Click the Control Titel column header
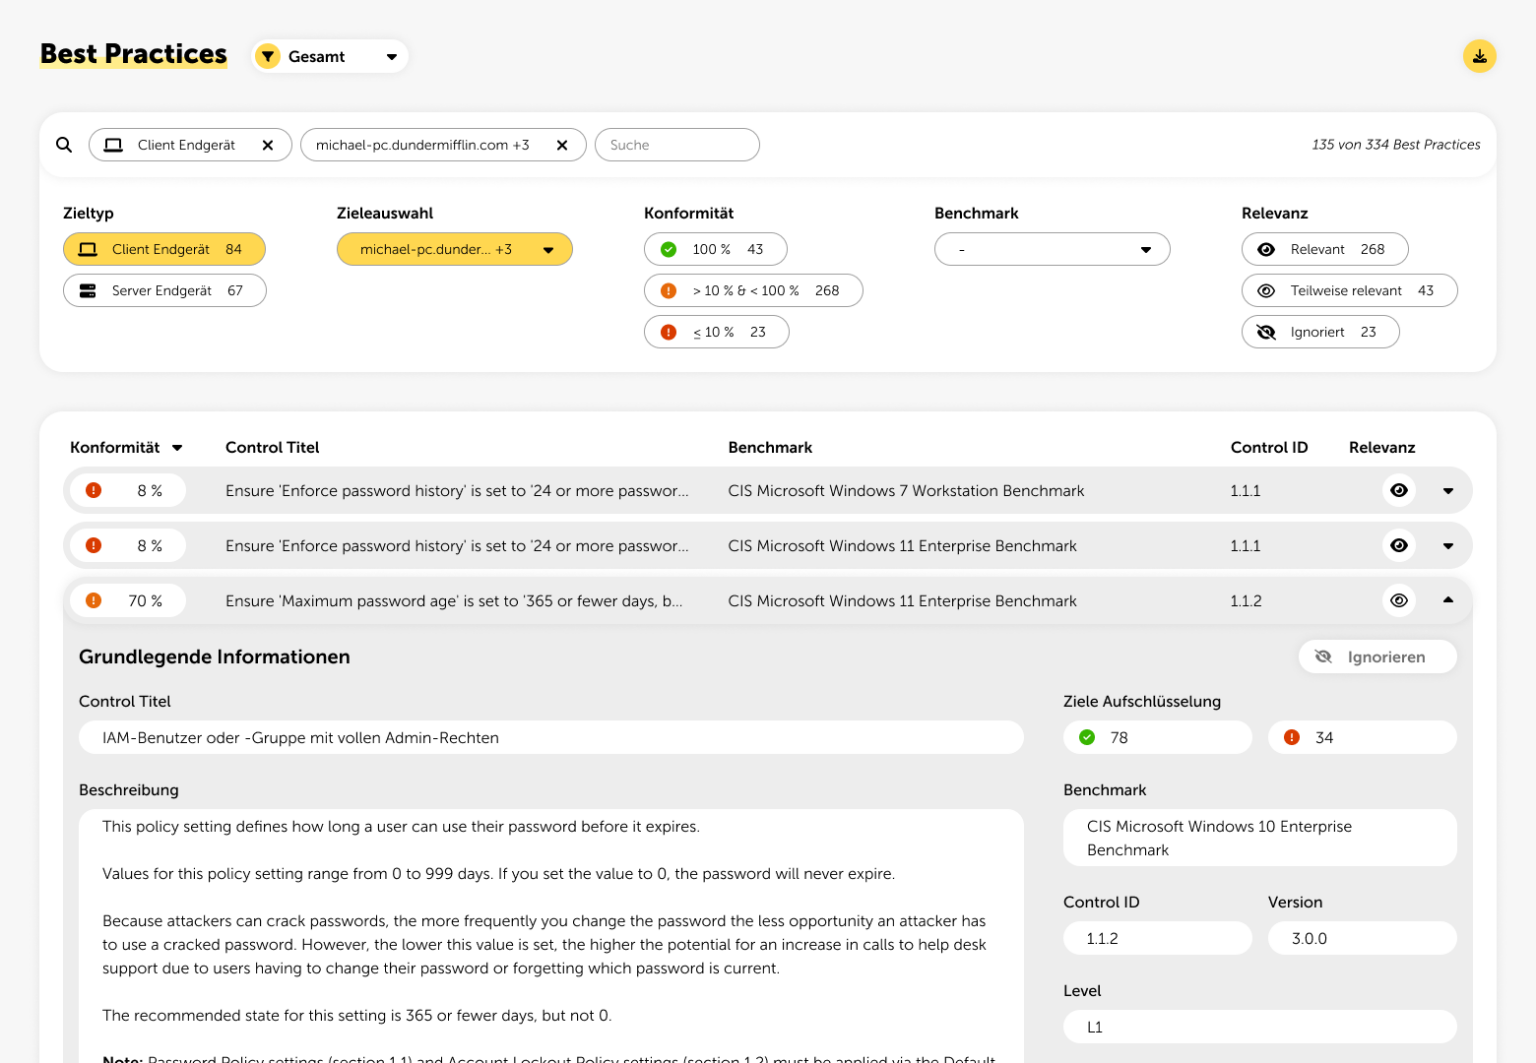 point(272,447)
